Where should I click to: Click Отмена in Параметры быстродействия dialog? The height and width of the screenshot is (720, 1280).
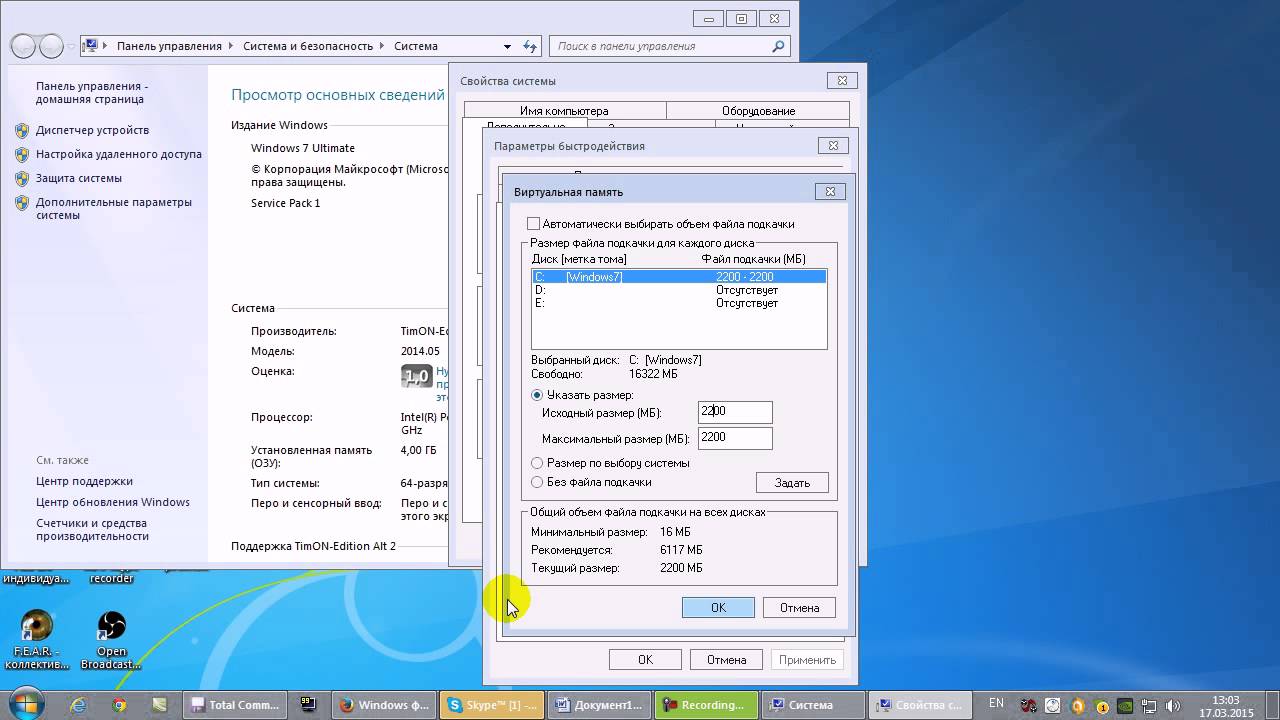[726, 660]
